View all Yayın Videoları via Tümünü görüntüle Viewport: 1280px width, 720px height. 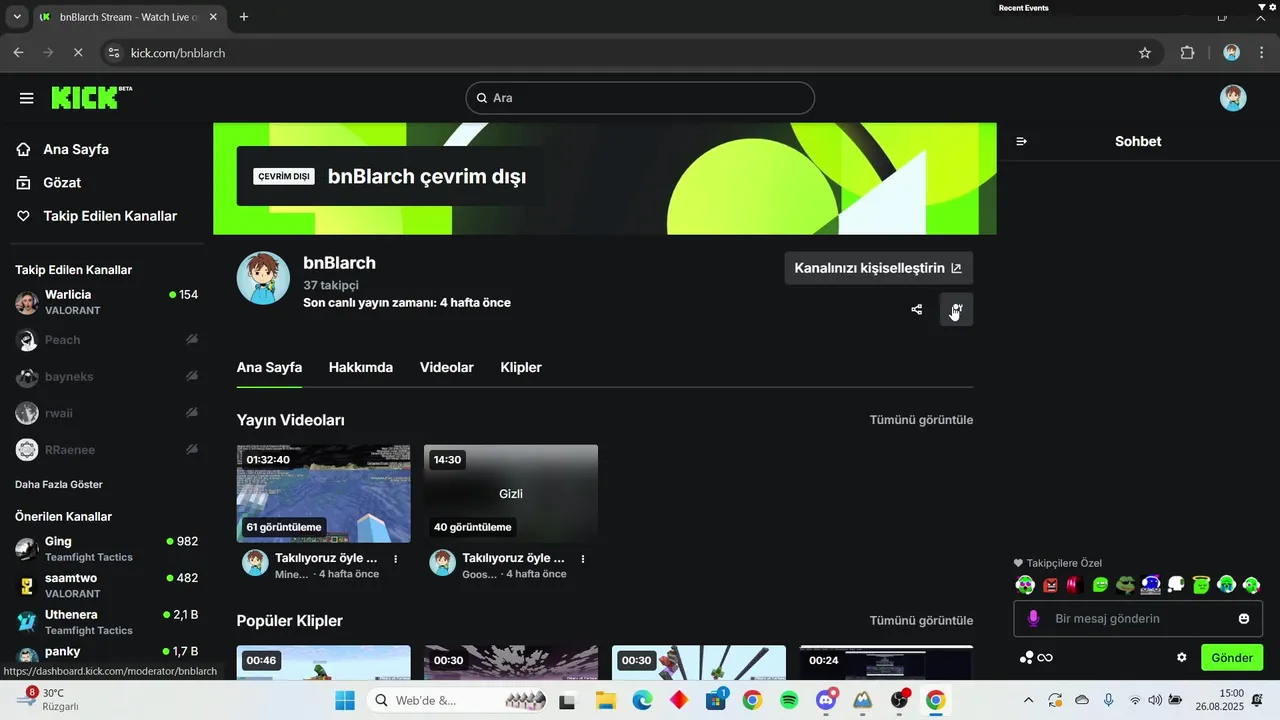point(921,420)
